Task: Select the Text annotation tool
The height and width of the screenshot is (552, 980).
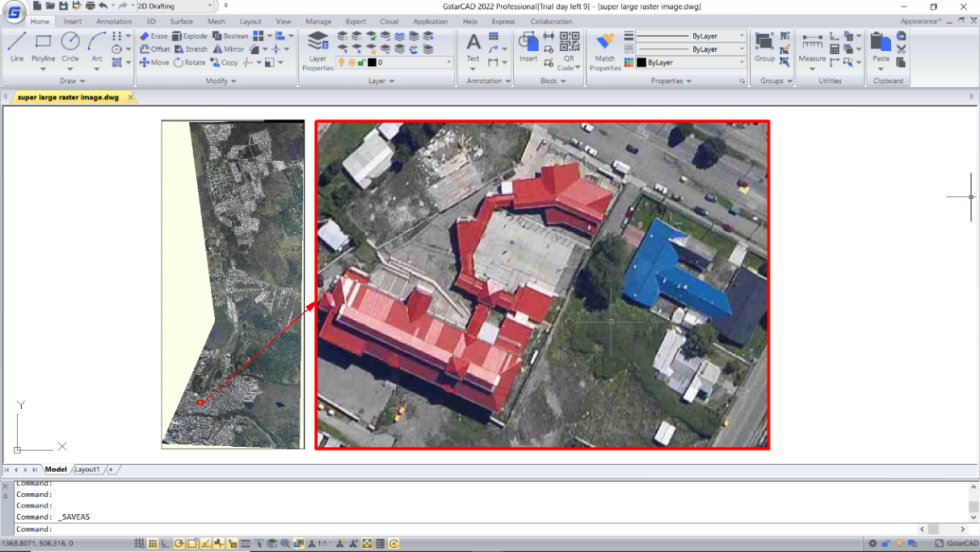Action: [x=473, y=48]
